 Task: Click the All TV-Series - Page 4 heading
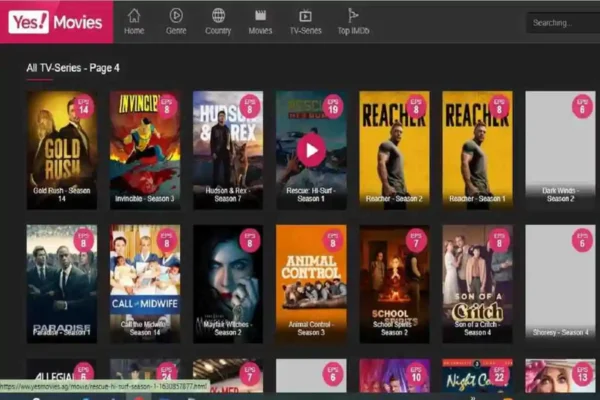[x=73, y=68]
